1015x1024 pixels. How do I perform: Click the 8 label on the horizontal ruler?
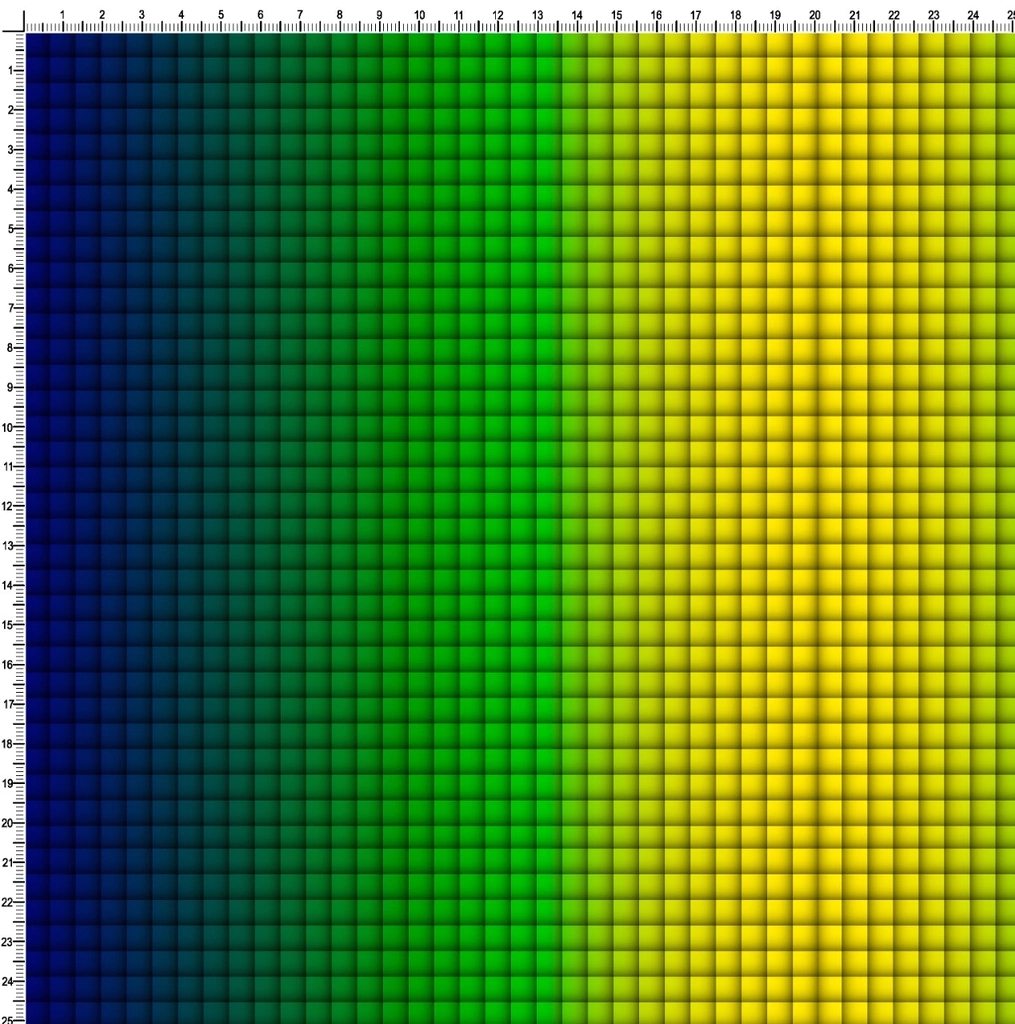340,14
